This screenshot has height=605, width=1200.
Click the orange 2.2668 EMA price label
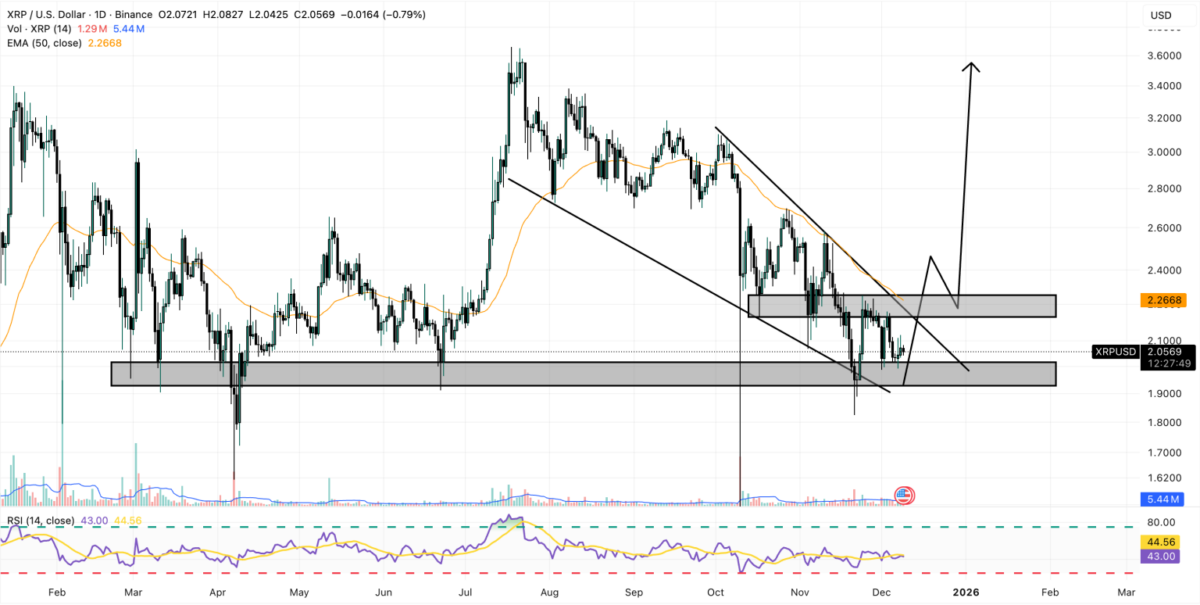point(1165,299)
